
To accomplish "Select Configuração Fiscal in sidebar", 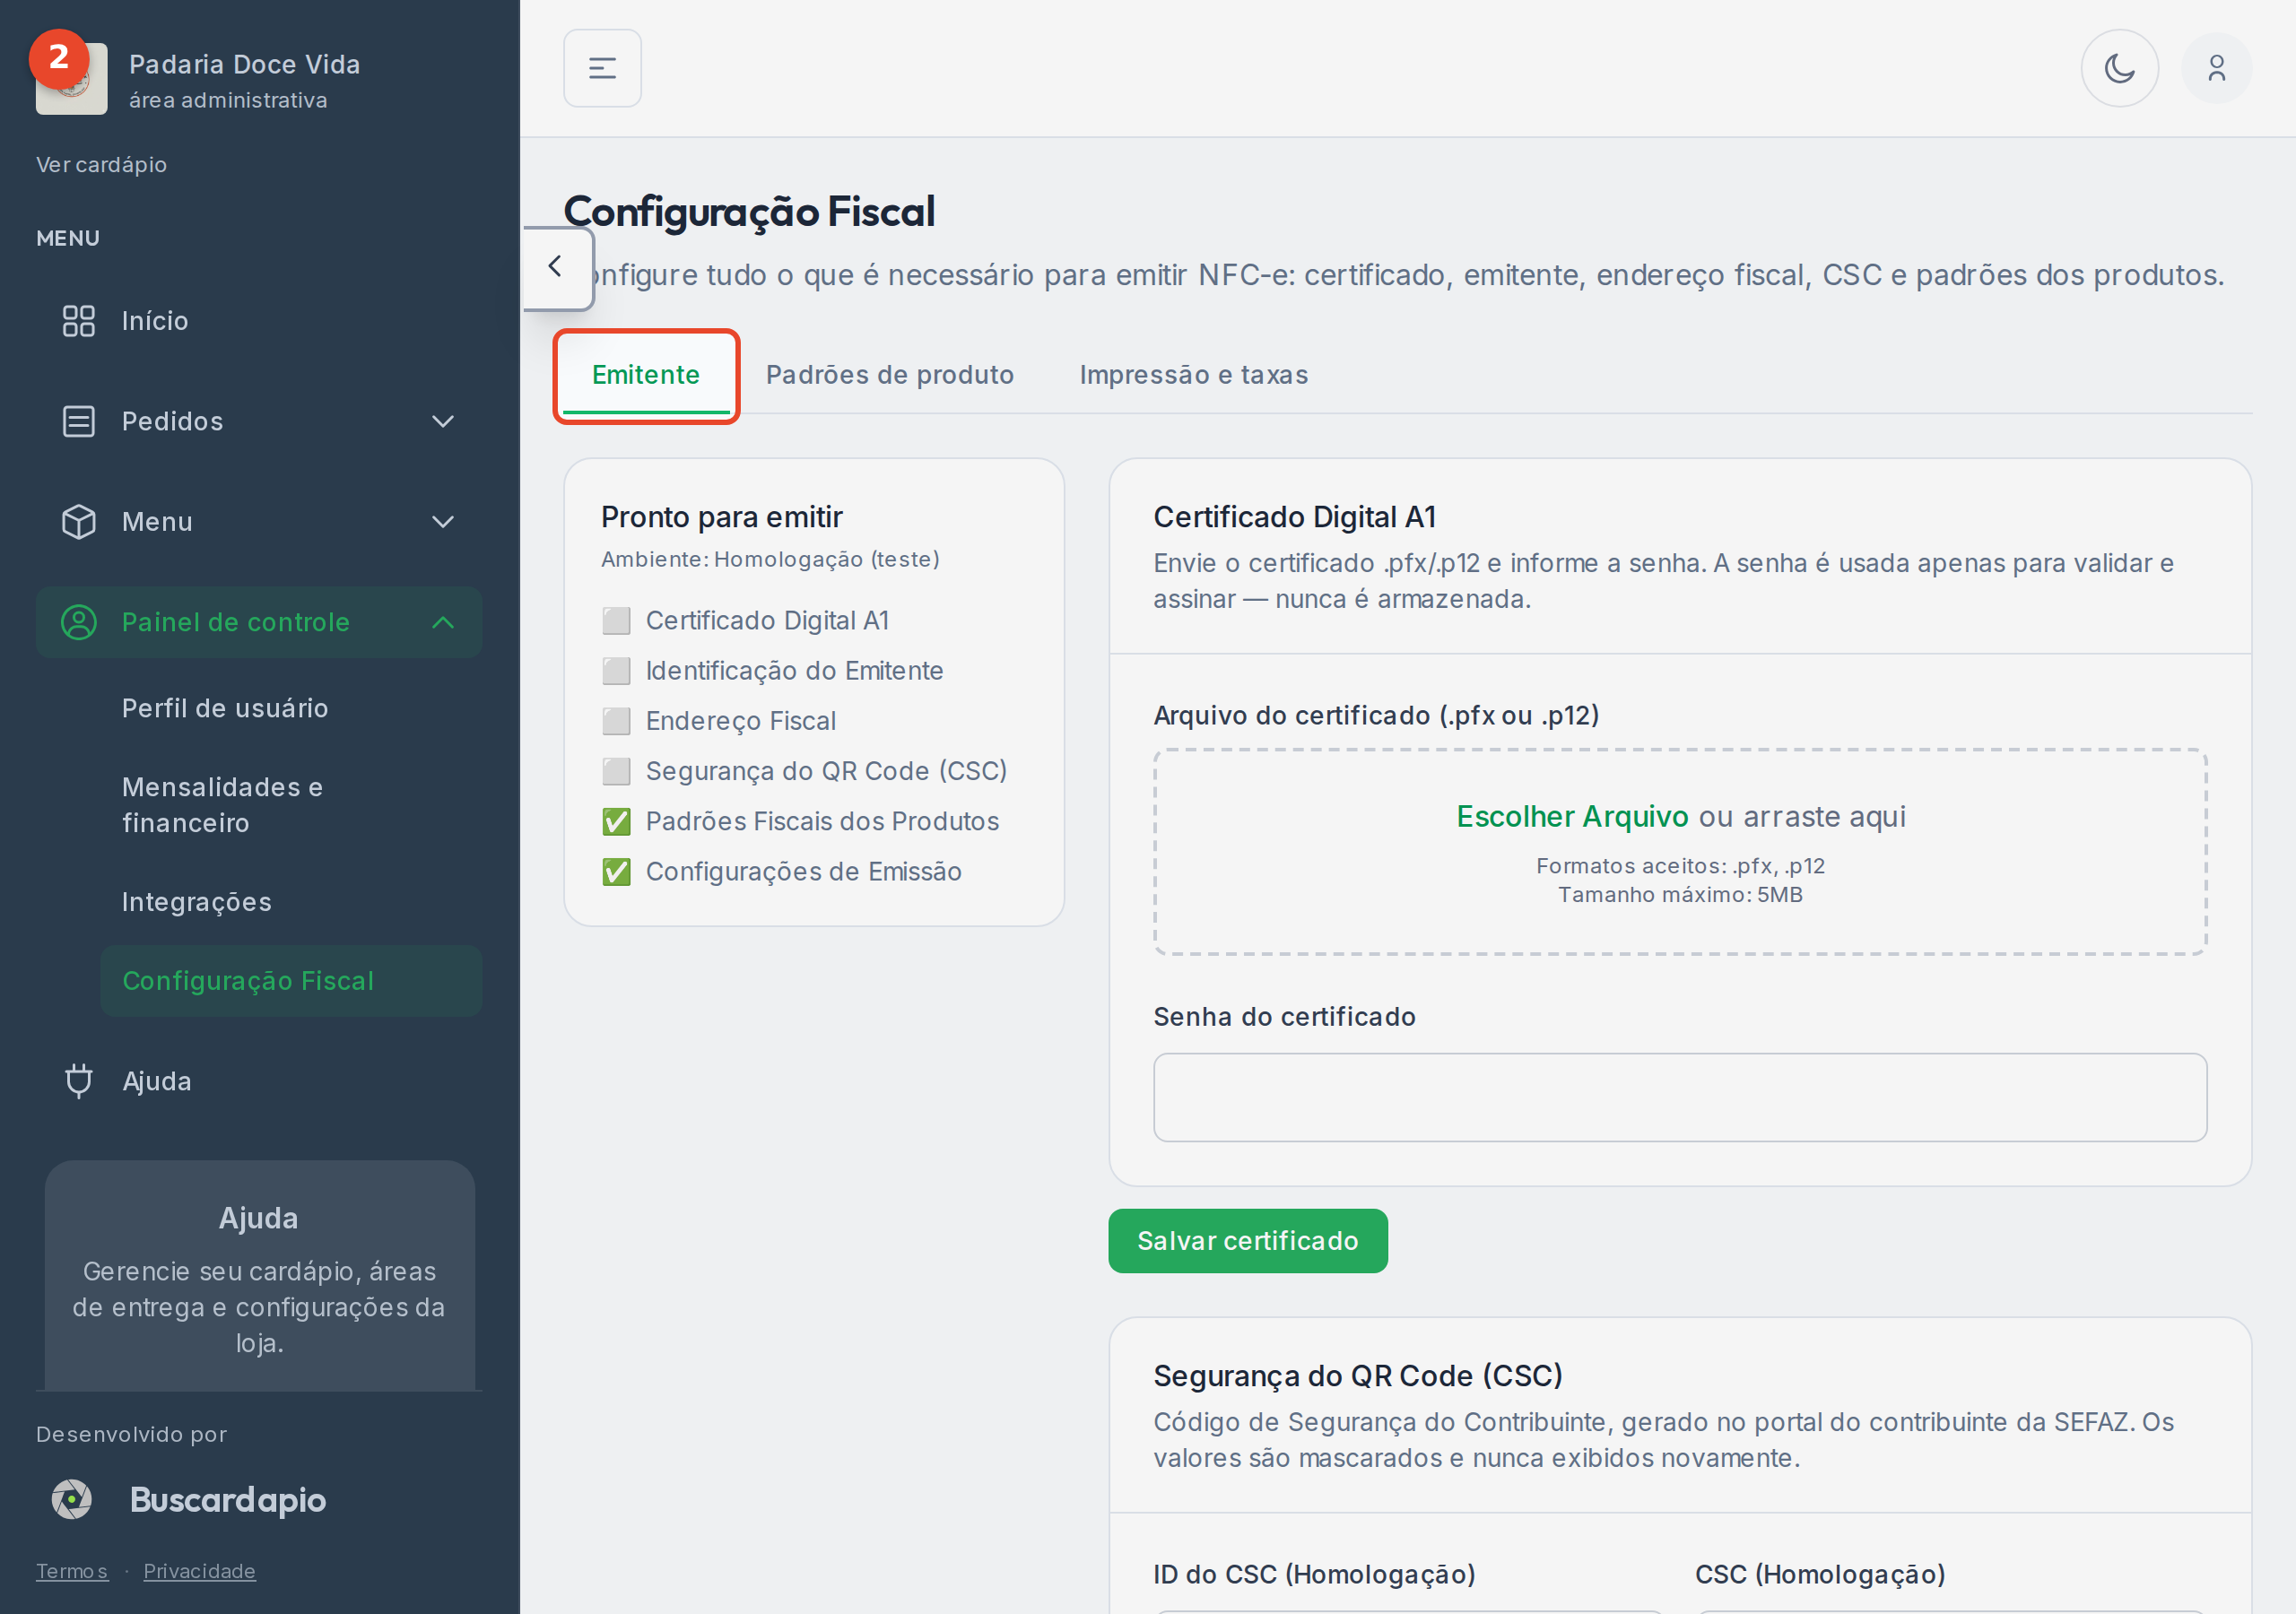I will (290, 981).
